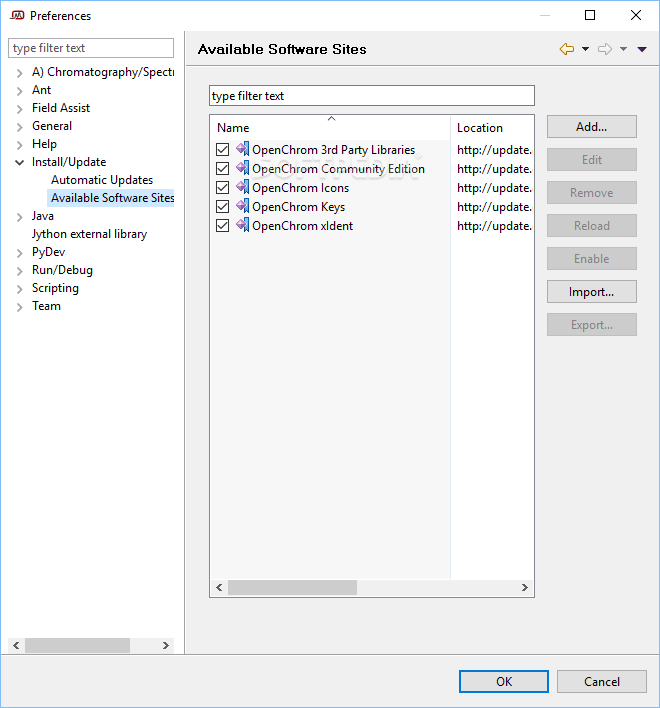Image resolution: width=660 pixels, height=708 pixels.
Task: Sort sites by Name column header
Action: click(x=330, y=128)
